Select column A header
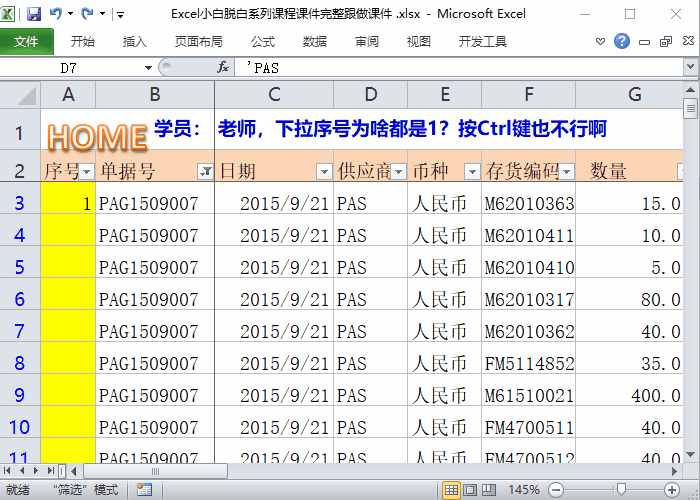Screen dimensions: 700x500 pyautogui.click(x=68, y=95)
